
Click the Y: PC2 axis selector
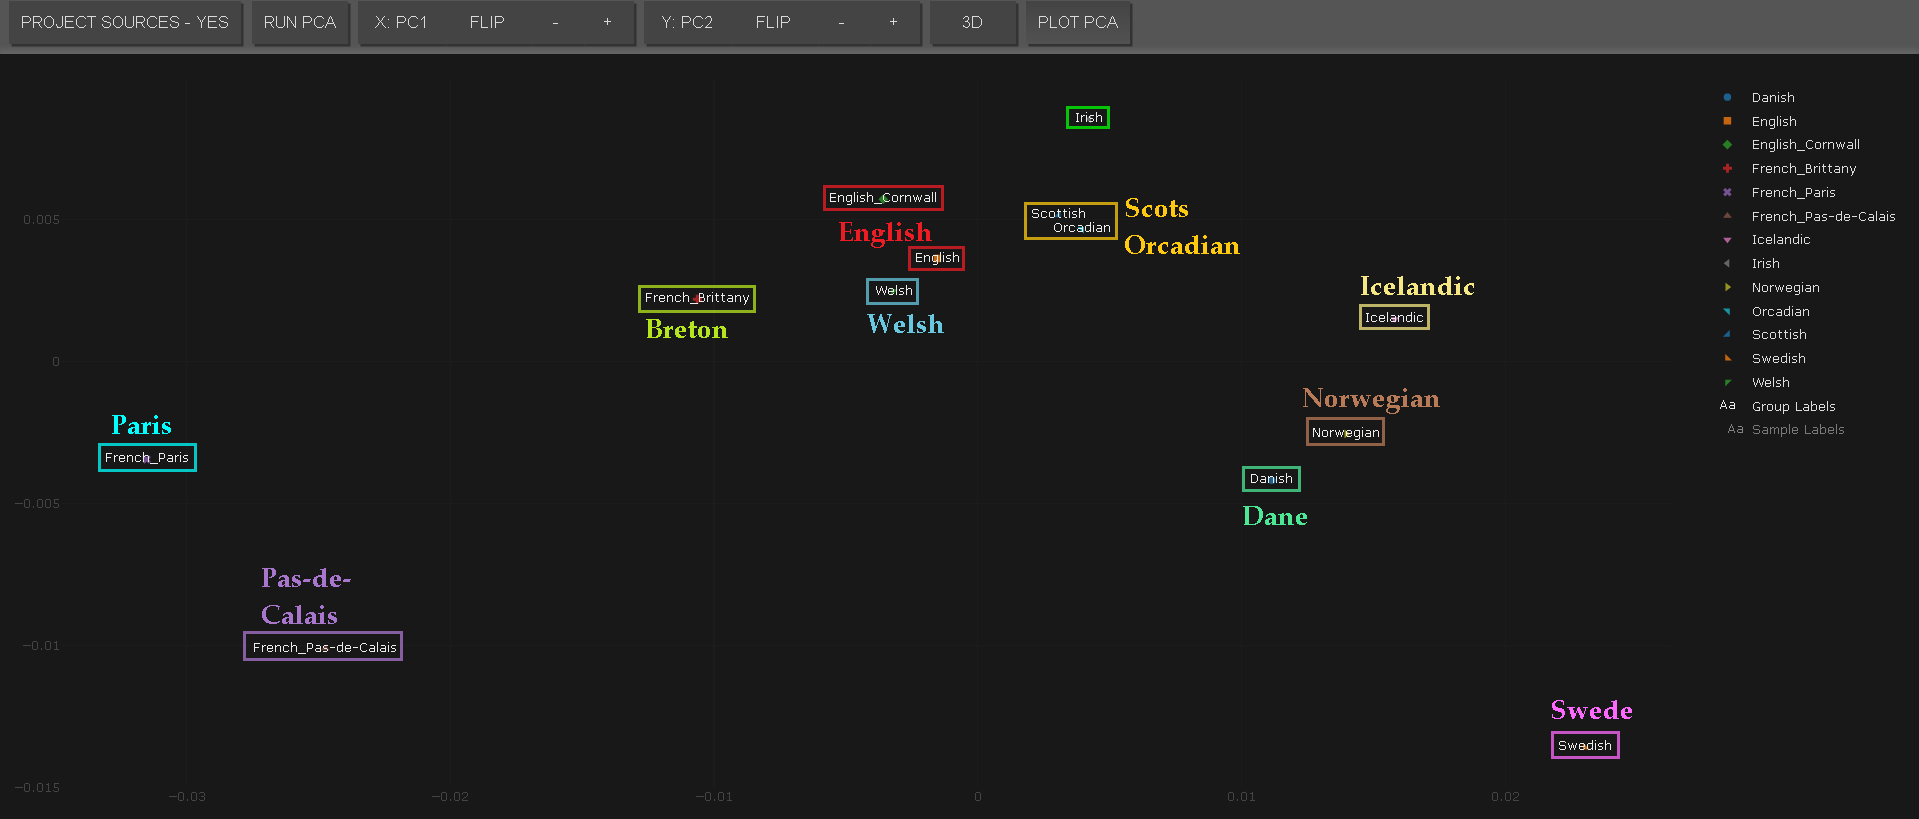tap(687, 23)
